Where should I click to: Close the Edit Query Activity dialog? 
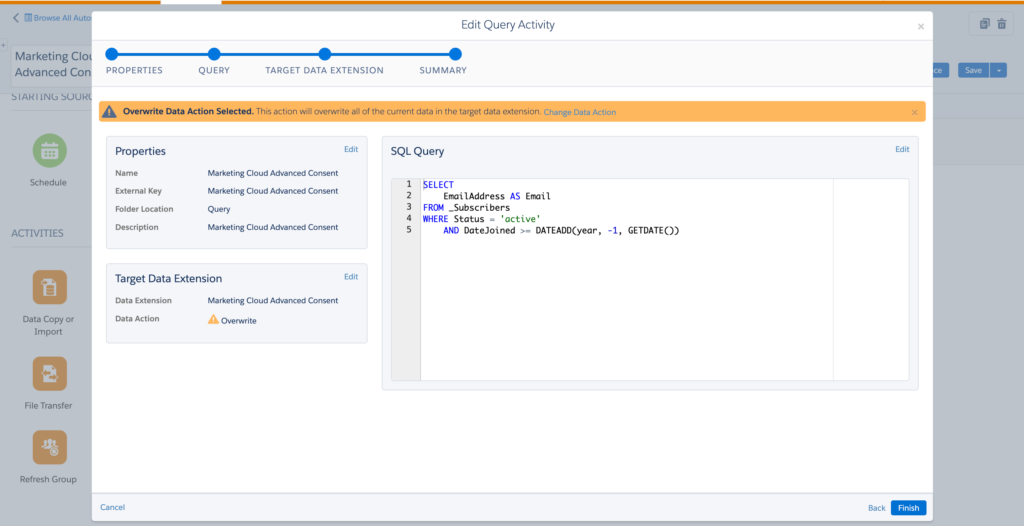click(x=921, y=27)
